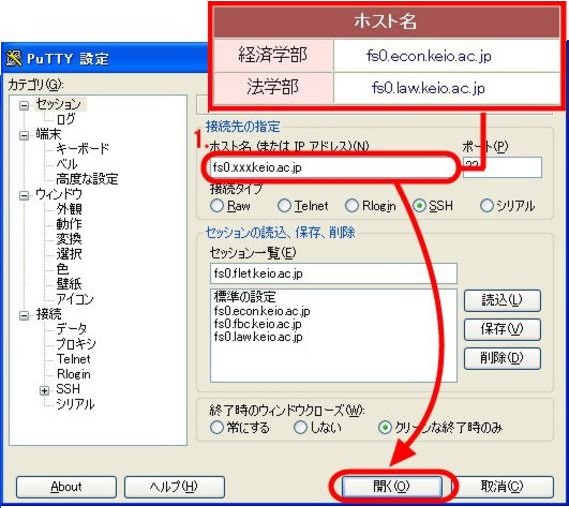
Task: Select the Rlogin radio button
Action: [352, 206]
